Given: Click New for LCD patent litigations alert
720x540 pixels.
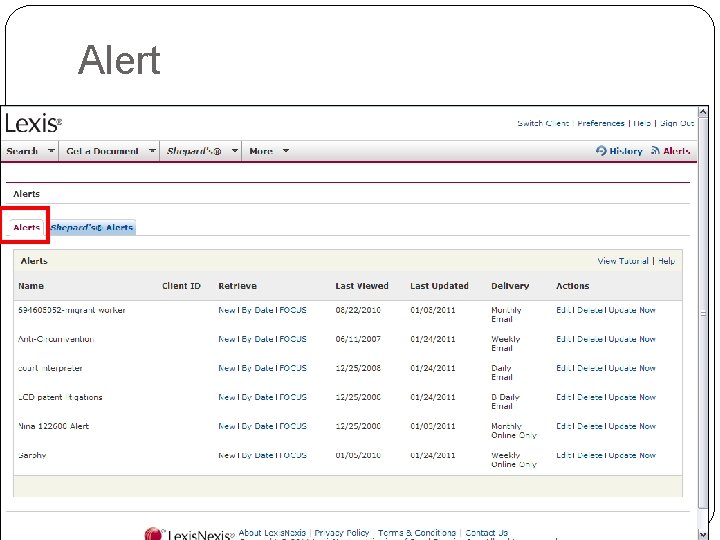Looking at the screenshot, I should pos(227,397).
